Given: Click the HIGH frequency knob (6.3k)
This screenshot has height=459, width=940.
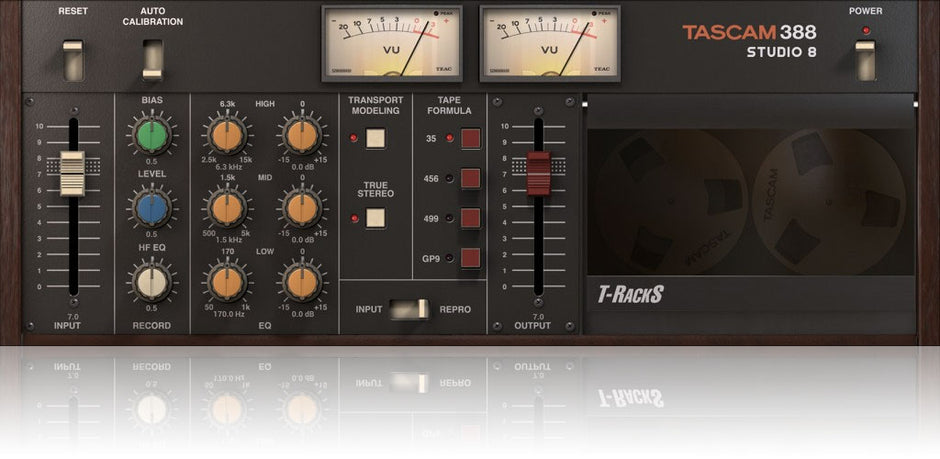Looking at the screenshot, I should click(227, 135).
